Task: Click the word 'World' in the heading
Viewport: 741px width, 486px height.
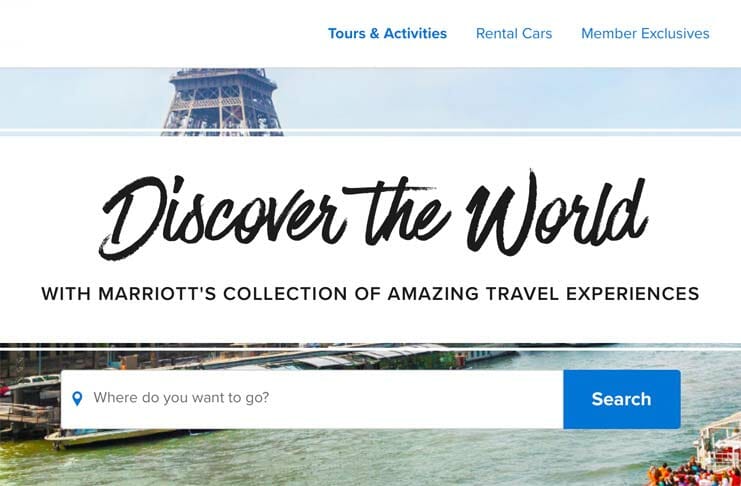Action: tap(557, 213)
